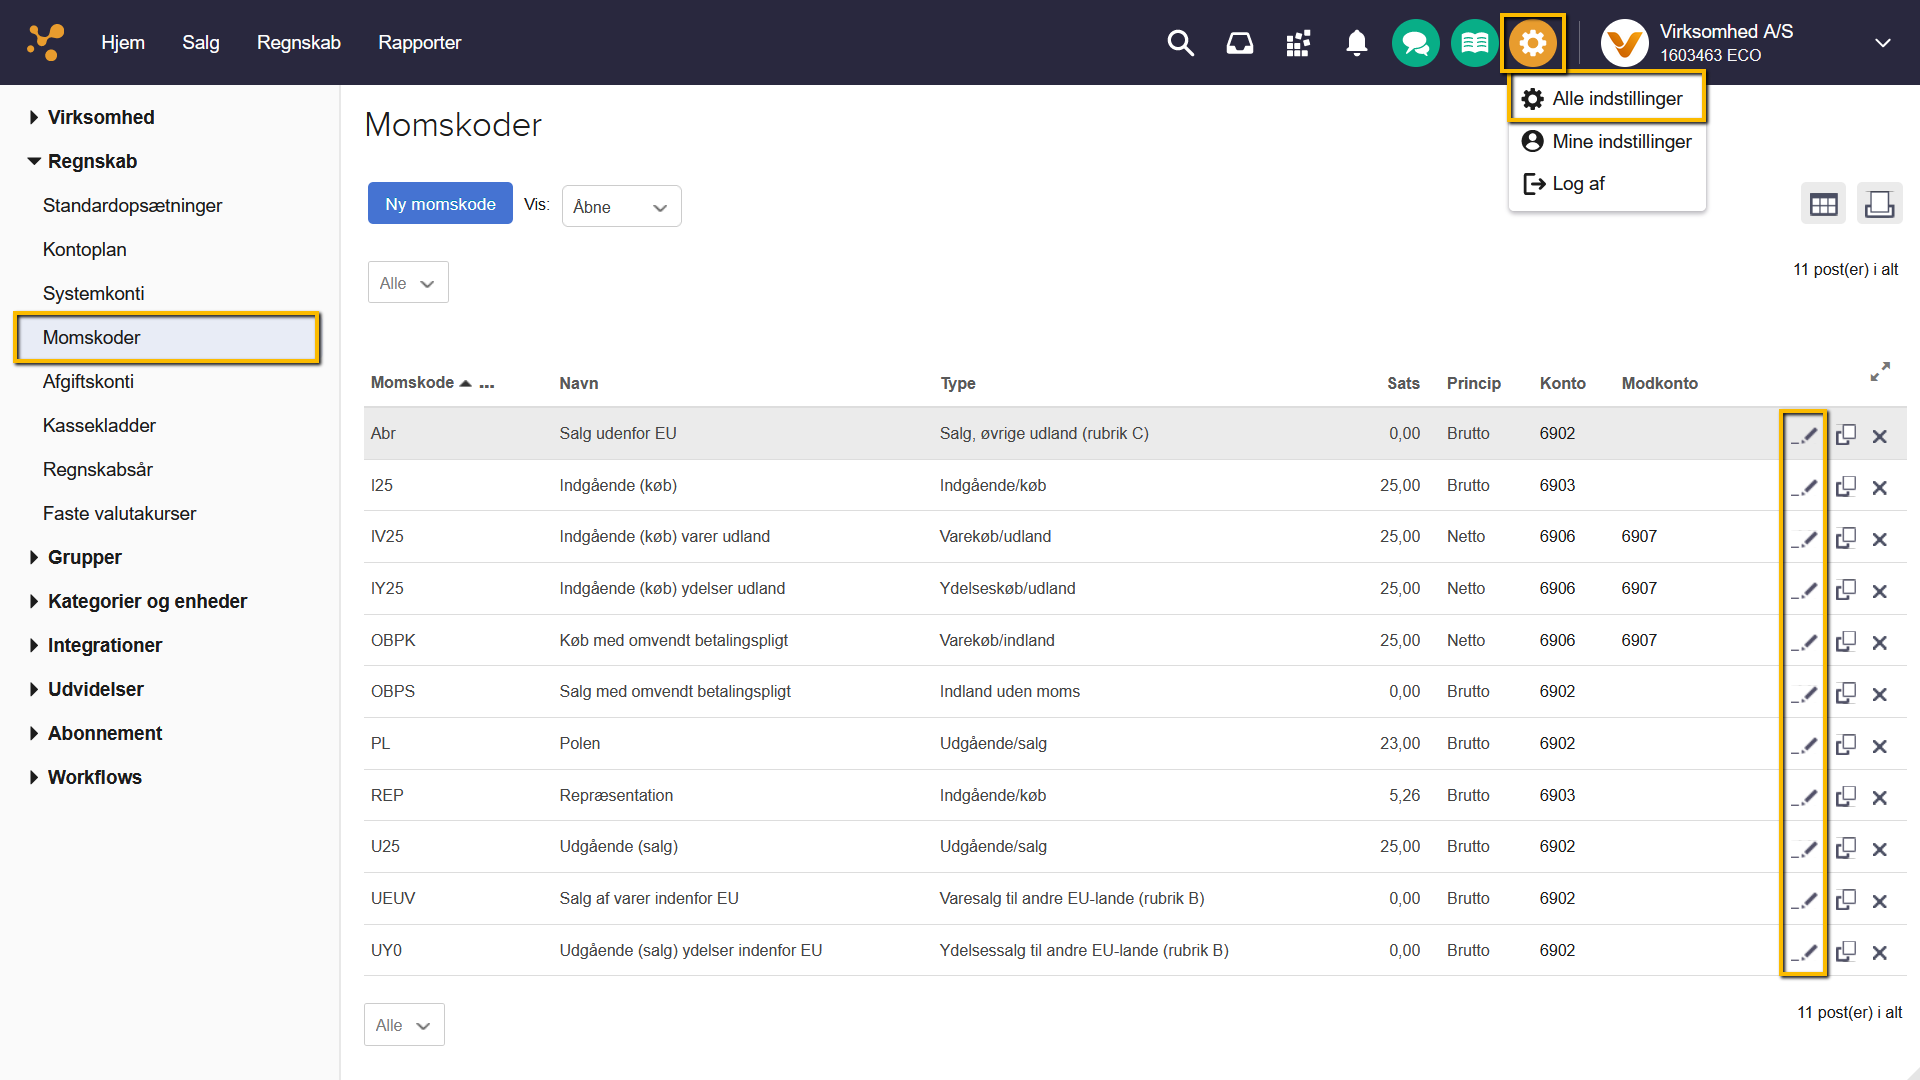The height and width of the screenshot is (1080, 1920).
Task: Sort by the Momskode column header
Action: [x=412, y=383]
